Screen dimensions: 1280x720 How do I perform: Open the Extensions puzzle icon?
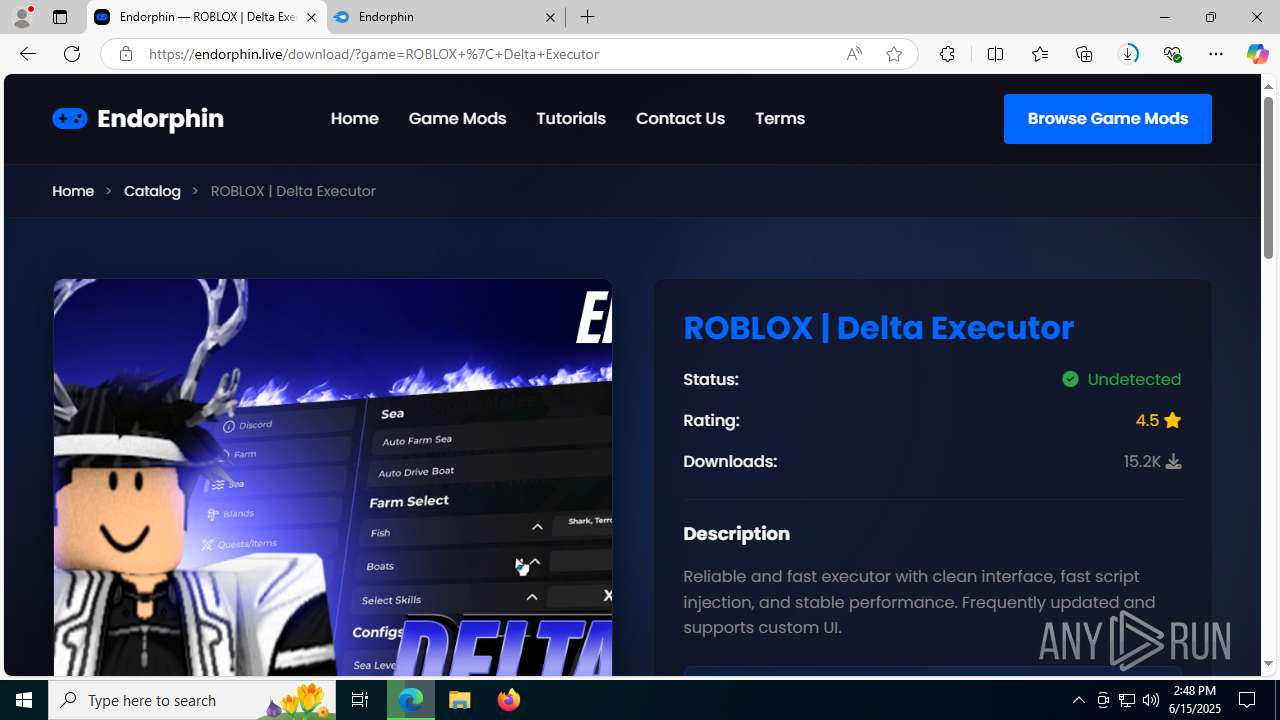[x=947, y=54]
